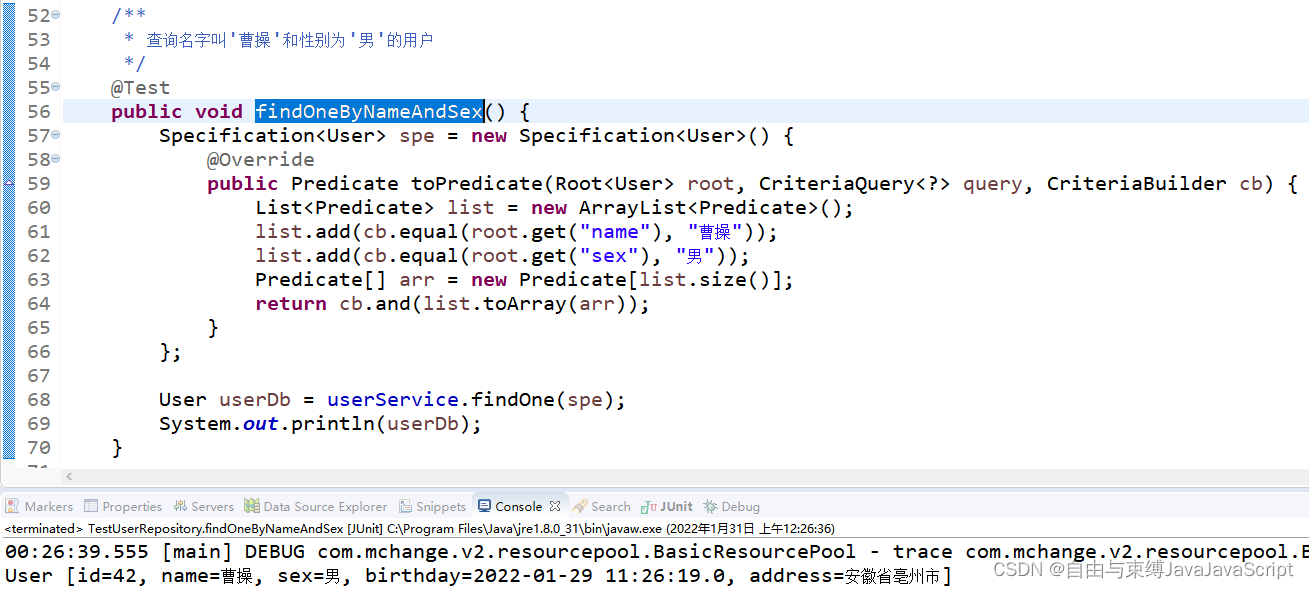Click the User [id=42...] console output line

[x=478, y=576]
